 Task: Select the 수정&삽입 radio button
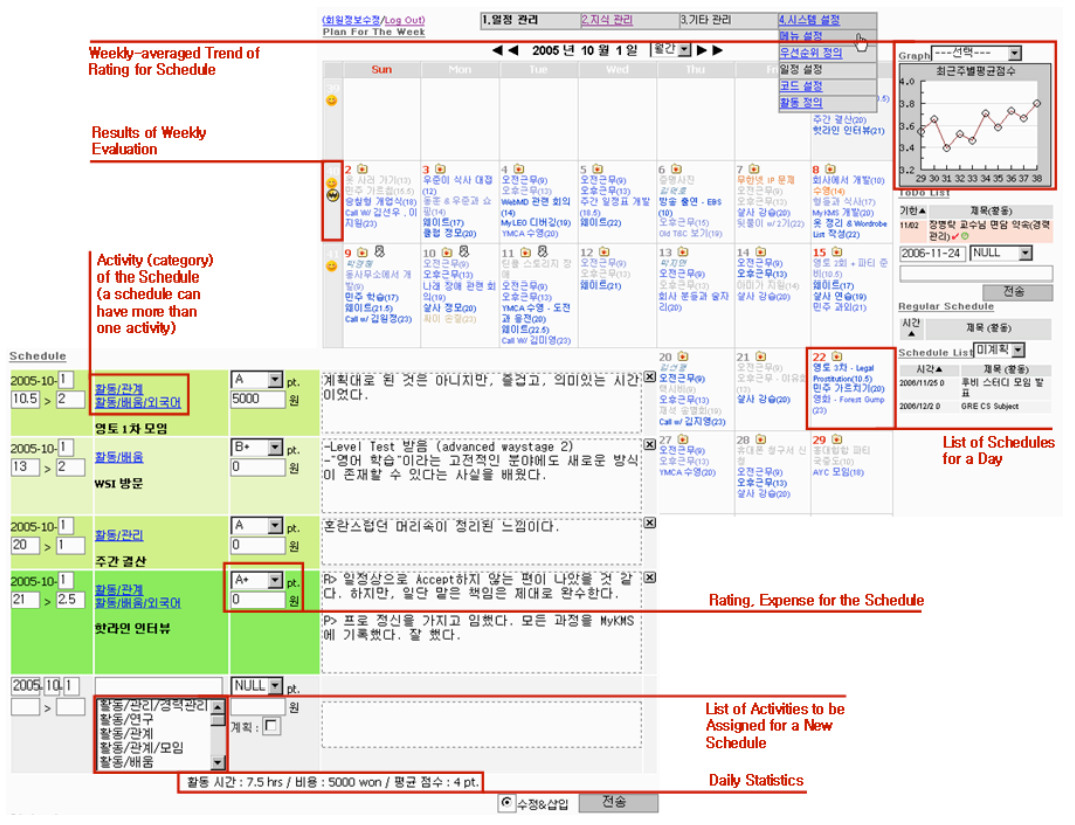(507, 802)
